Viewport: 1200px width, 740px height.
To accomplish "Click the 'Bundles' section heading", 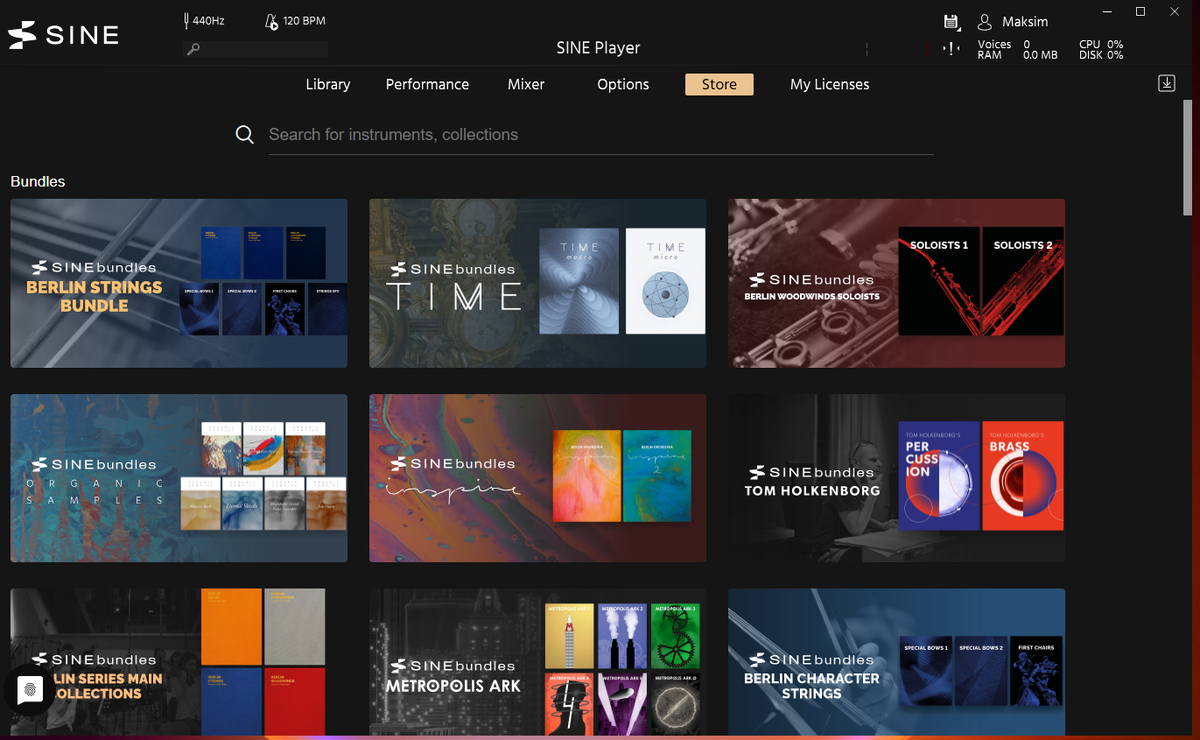I will (x=38, y=182).
